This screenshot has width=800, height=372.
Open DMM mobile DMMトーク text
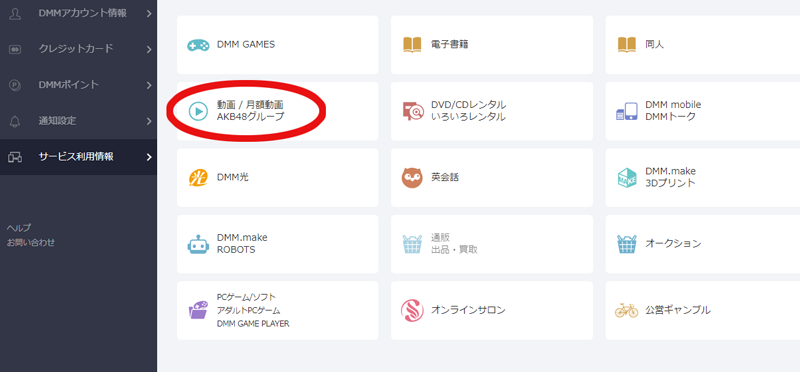pyautogui.click(x=673, y=111)
